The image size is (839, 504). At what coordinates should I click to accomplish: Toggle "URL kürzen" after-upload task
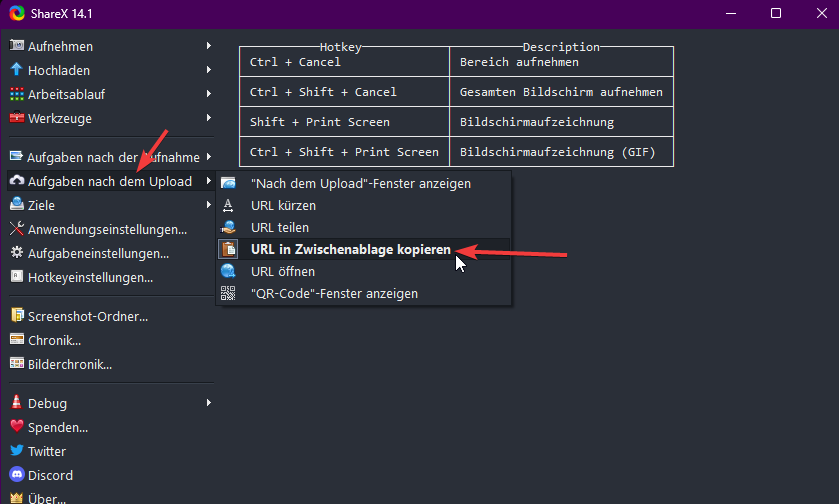point(283,205)
